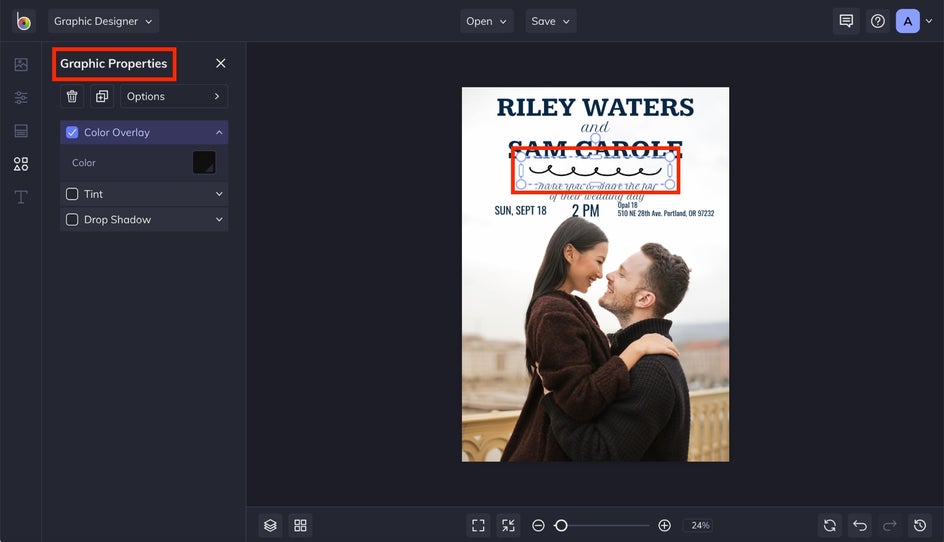Screen dimensions: 944x542
Task: Open the Graphic Designer dropdown
Action: (103, 21)
